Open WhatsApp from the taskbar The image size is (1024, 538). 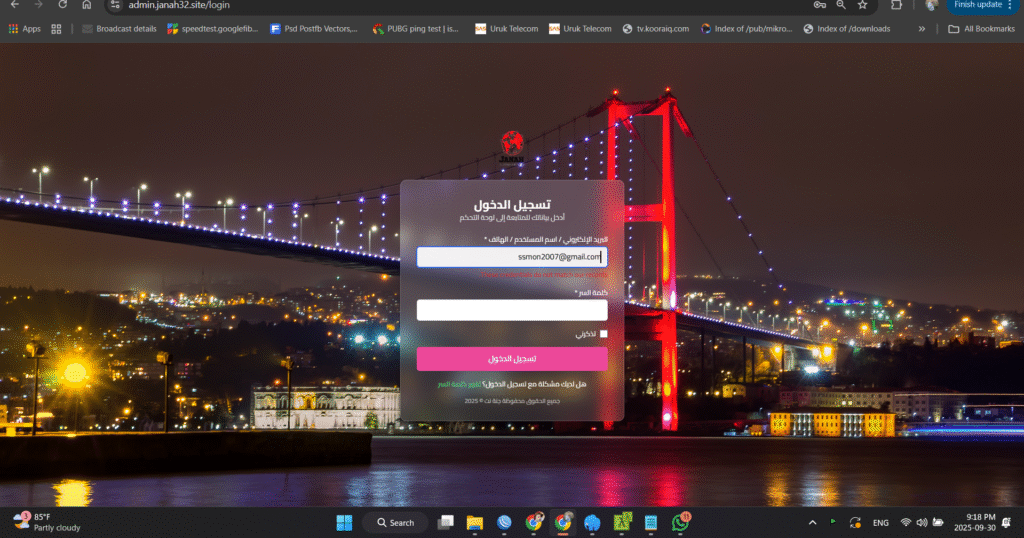681,522
